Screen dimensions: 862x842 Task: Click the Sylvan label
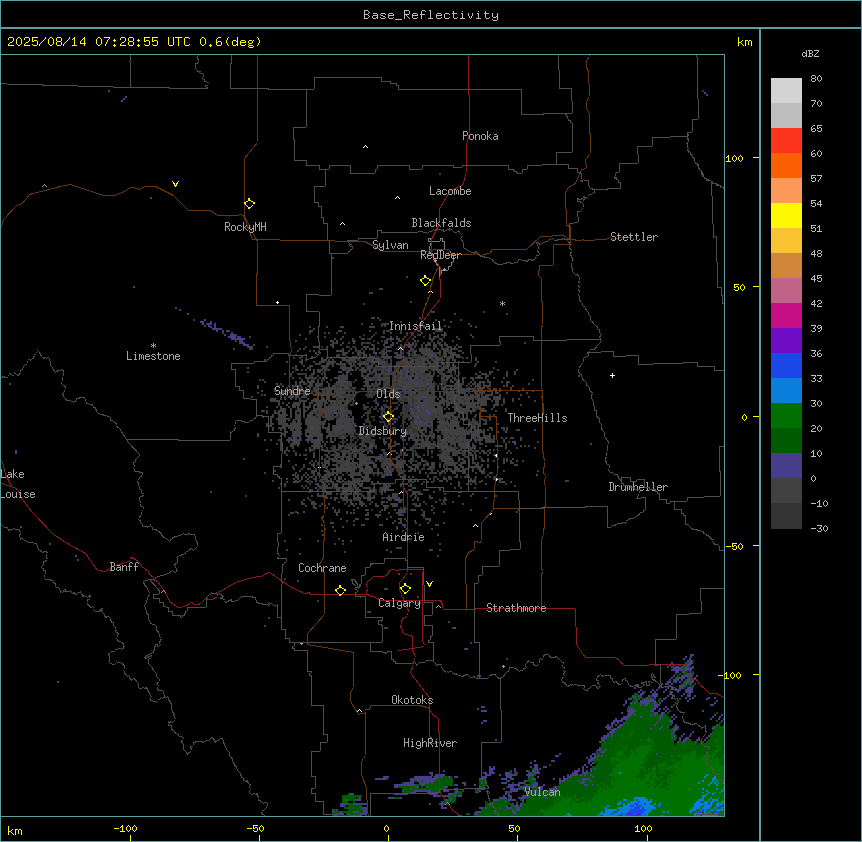tap(390, 245)
